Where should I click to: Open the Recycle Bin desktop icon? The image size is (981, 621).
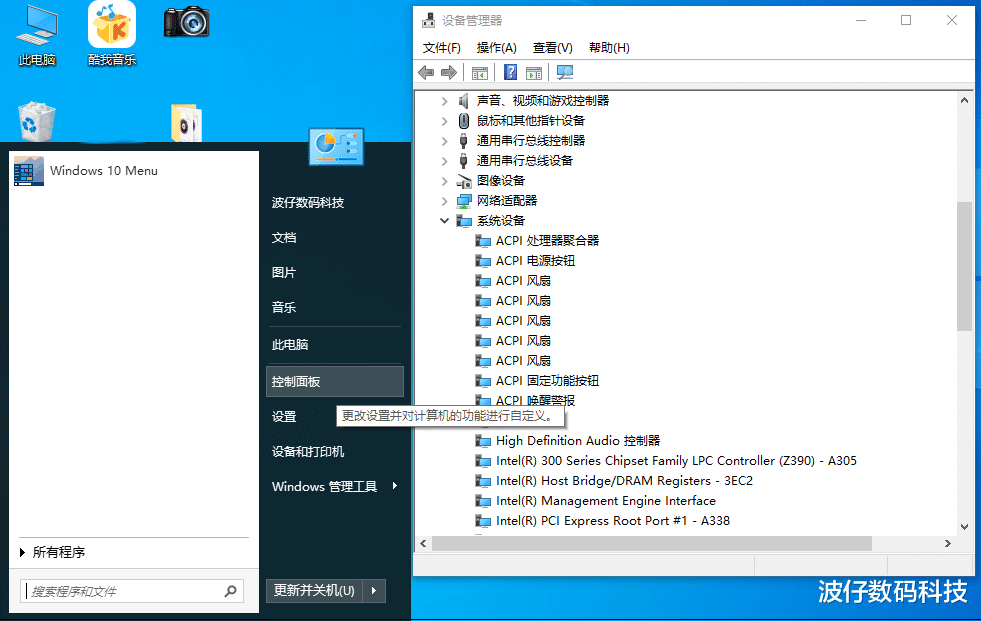click(x=37, y=121)
